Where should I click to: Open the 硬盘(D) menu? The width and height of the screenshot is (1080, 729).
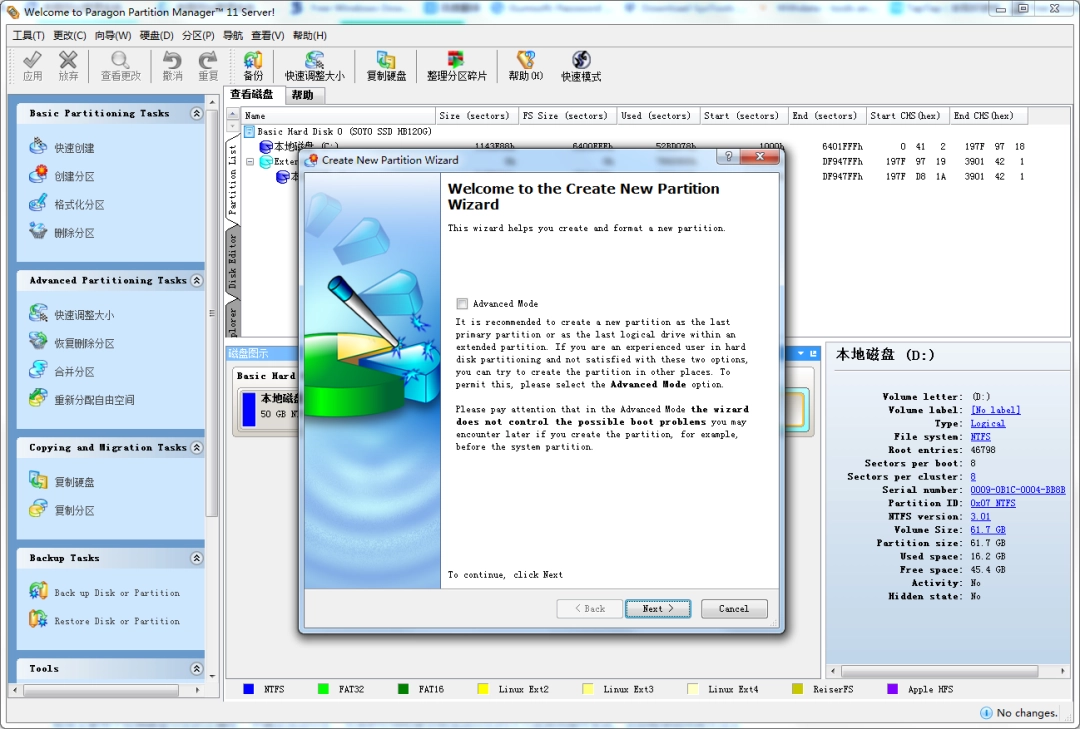point(156,35)
